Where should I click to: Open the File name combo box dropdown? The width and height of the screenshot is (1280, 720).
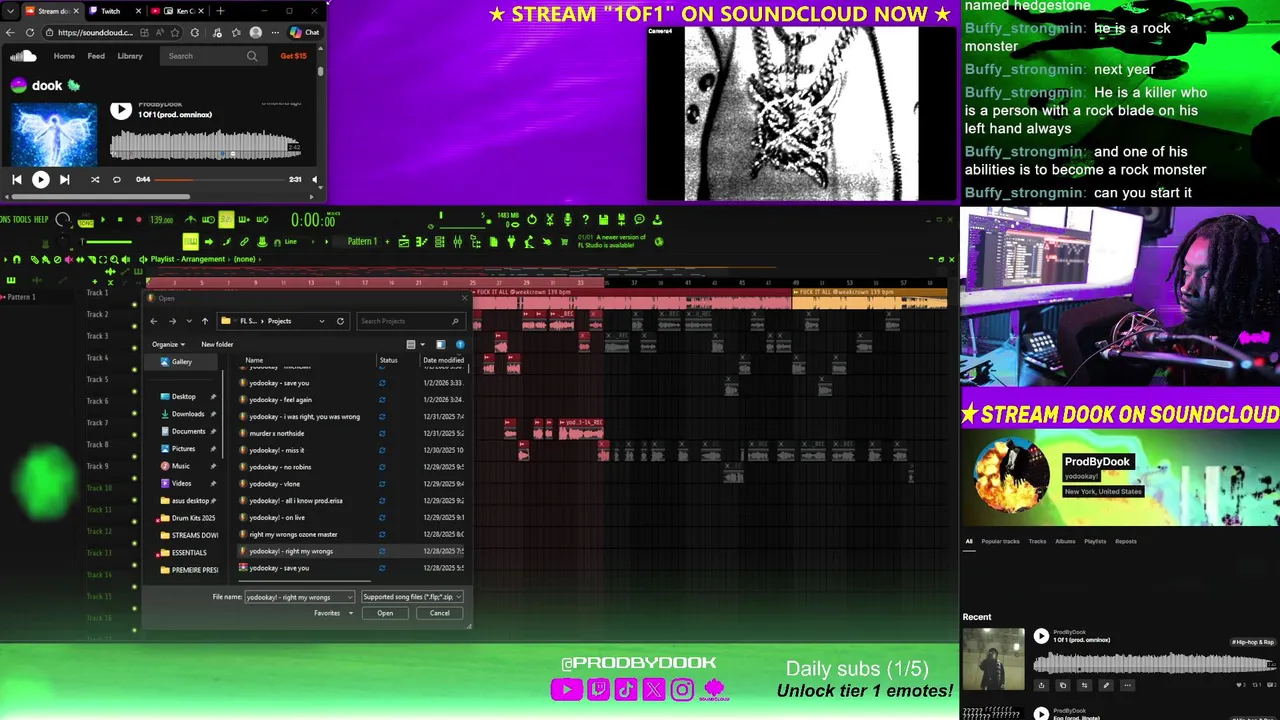[x=350, y=597]
